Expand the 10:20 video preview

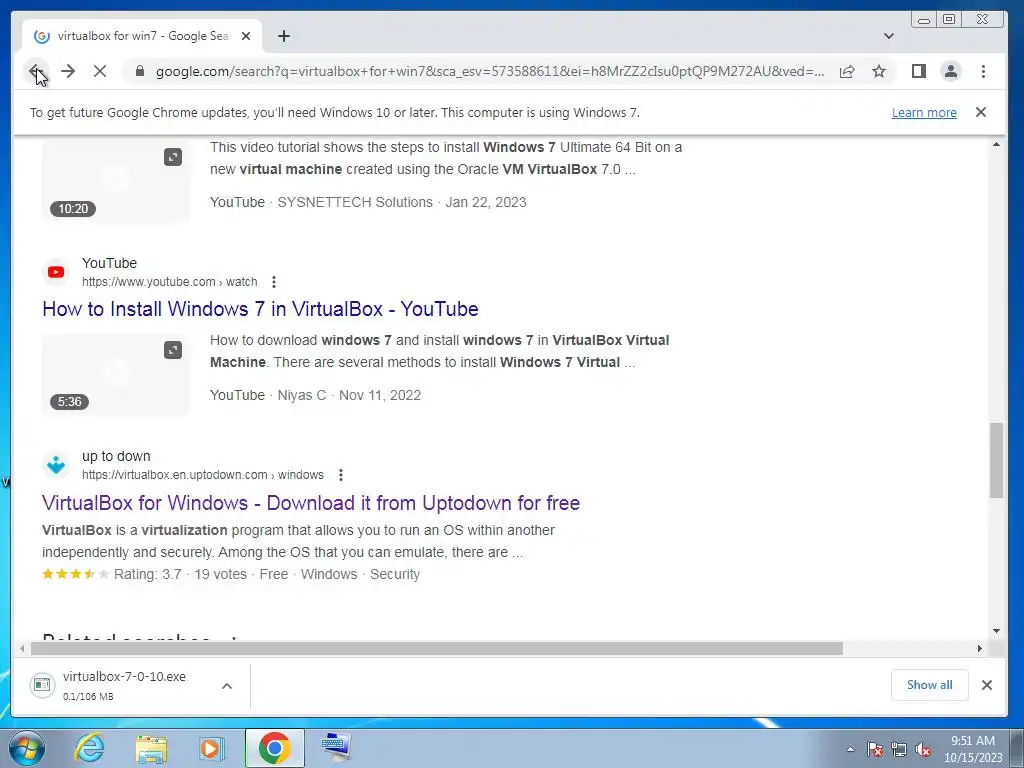click(x=172, y=157)
